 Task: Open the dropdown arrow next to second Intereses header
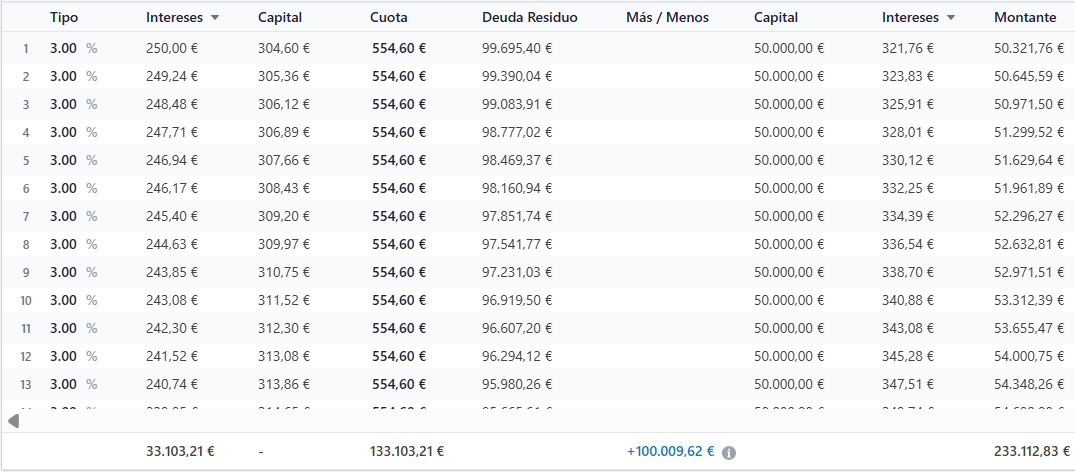[x=951, y=19]
